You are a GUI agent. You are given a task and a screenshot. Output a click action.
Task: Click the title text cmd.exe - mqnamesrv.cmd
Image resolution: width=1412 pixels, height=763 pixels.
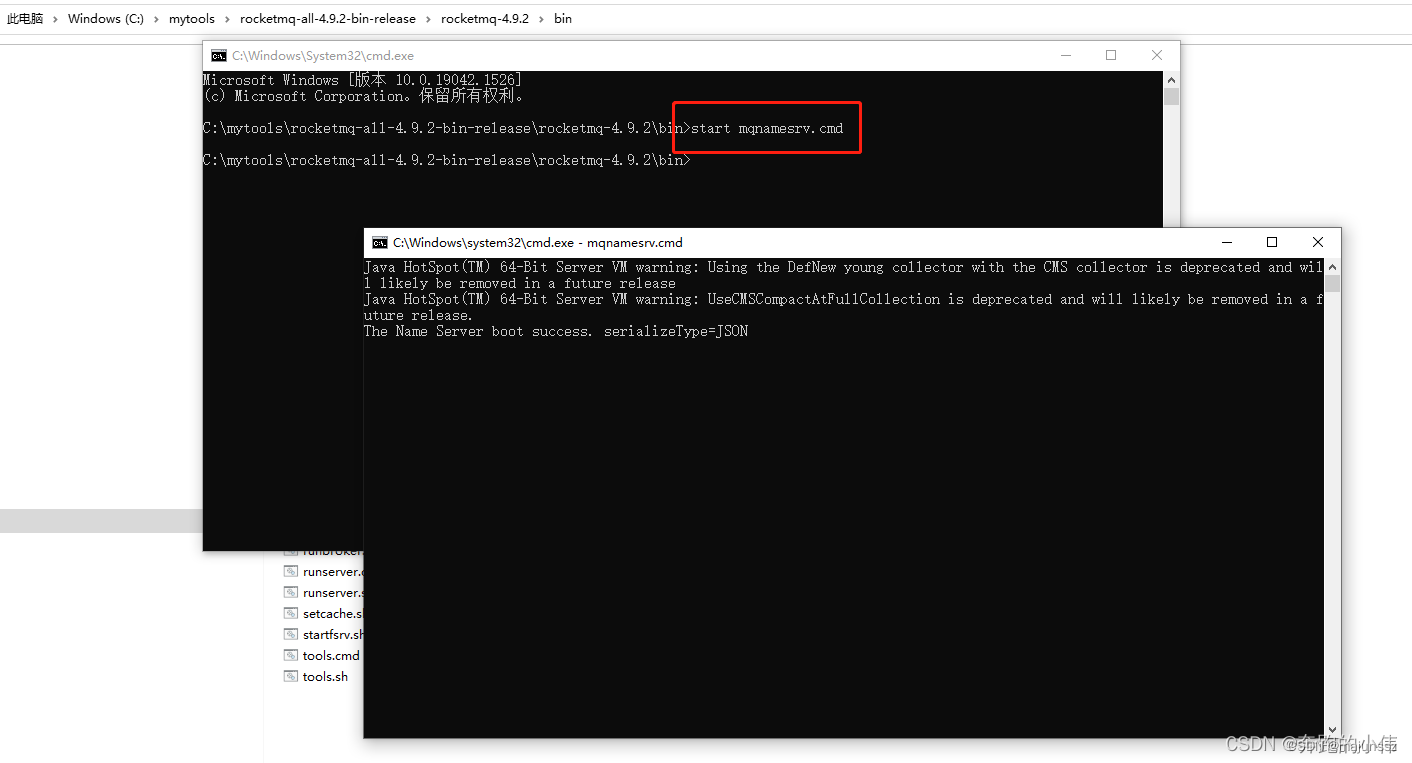tap(538, 242)
